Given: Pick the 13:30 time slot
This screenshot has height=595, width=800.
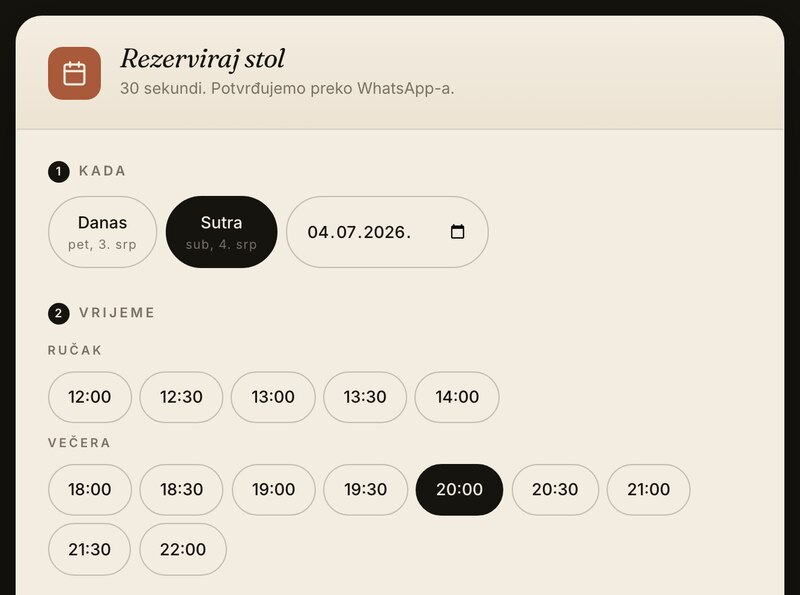Looking at the screenshot, I should 365,397.
